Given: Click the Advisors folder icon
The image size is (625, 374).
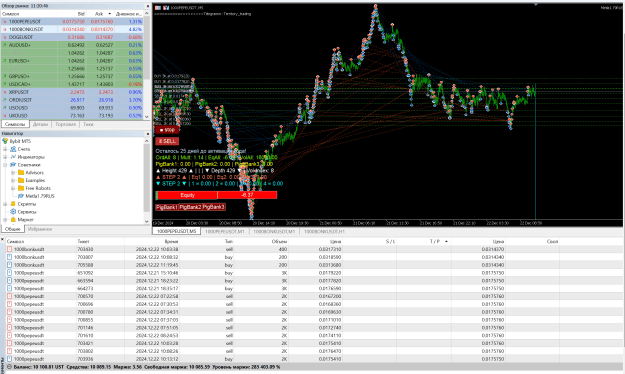Looking at the screenshot, I should pos(21,172).
